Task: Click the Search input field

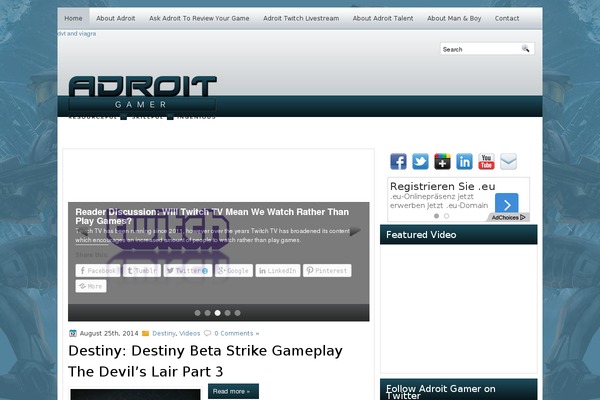Action: point(480,49)
